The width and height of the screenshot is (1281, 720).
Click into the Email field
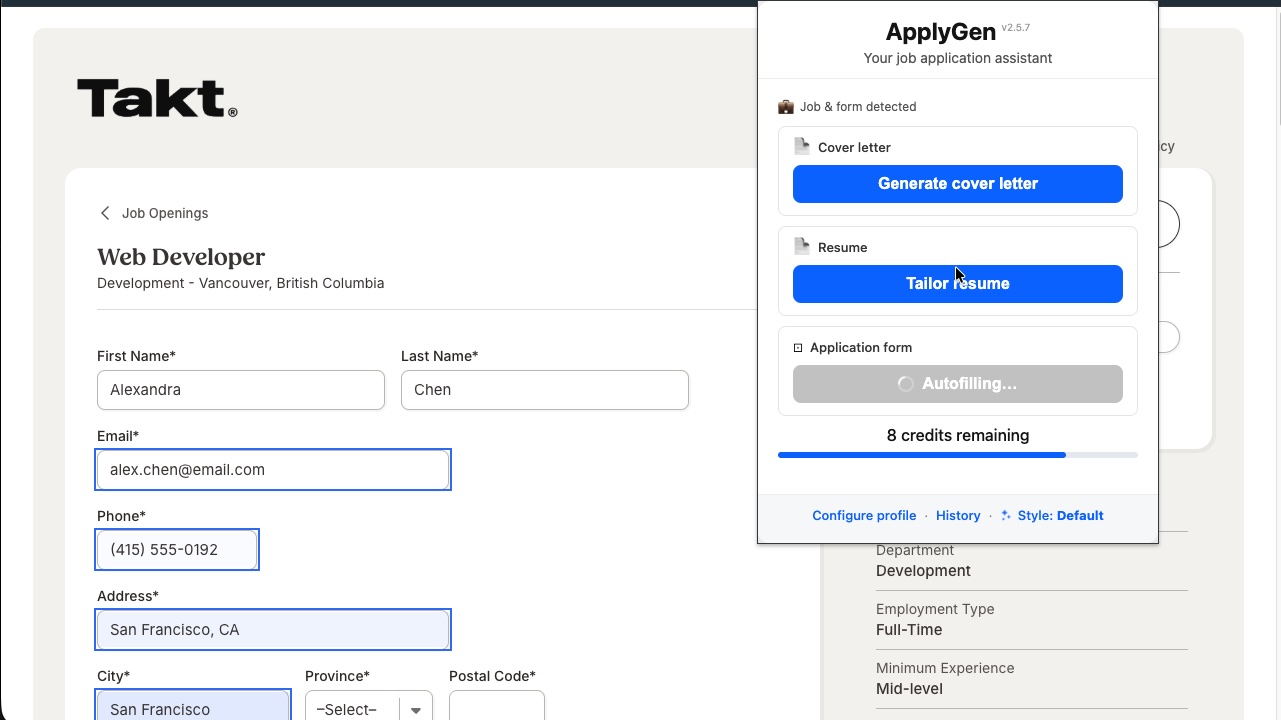click(x=273, y=470)
